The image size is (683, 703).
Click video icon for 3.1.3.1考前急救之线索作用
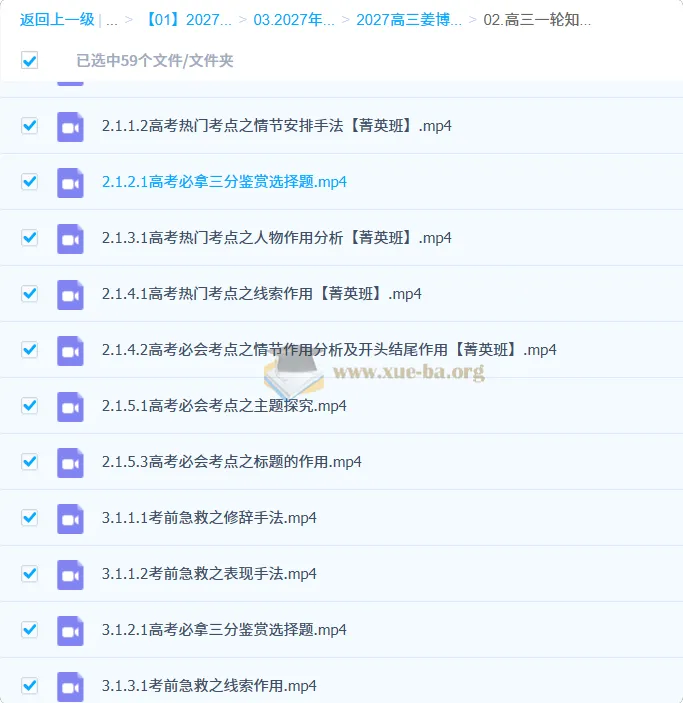click(70, 687)
